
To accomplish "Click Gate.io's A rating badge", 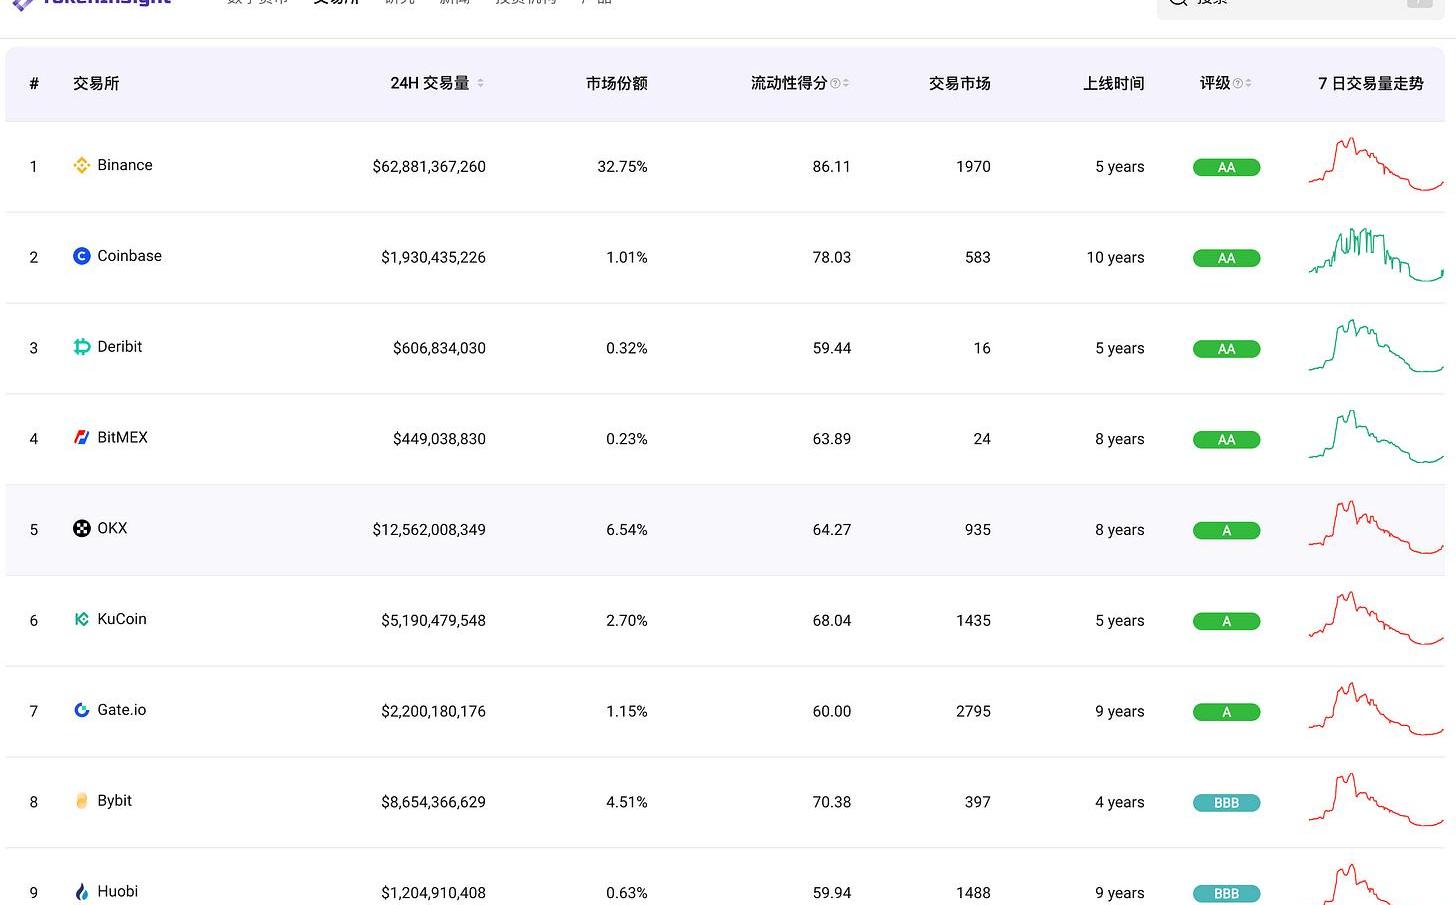I will pos(1226,712).
